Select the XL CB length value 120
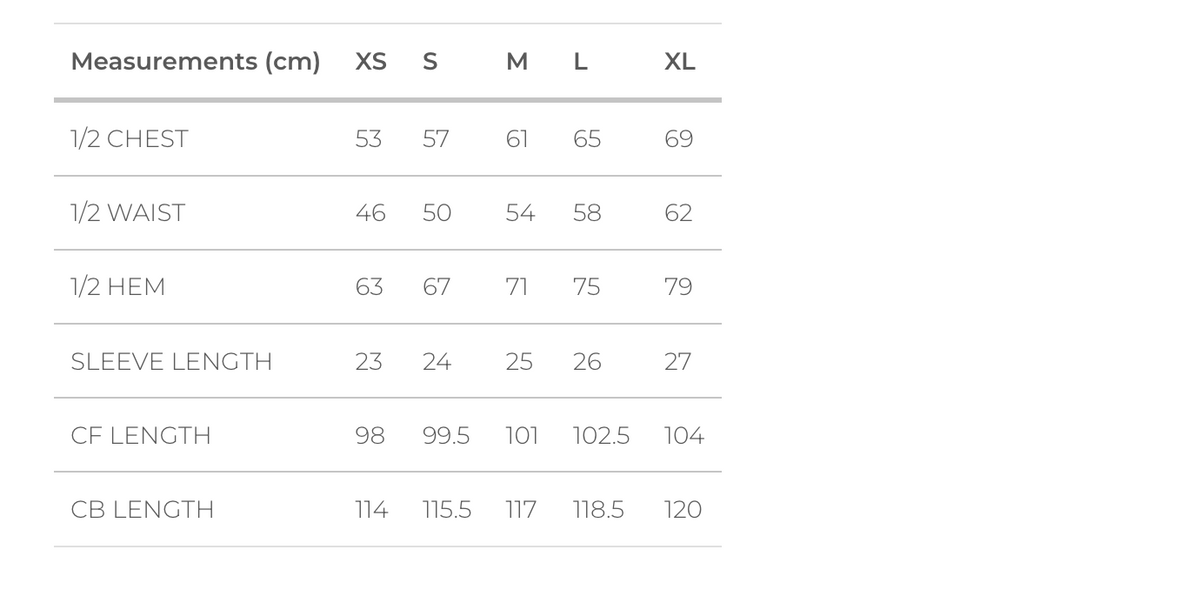Screen dimensions: 1200x590 pos(683,510)
